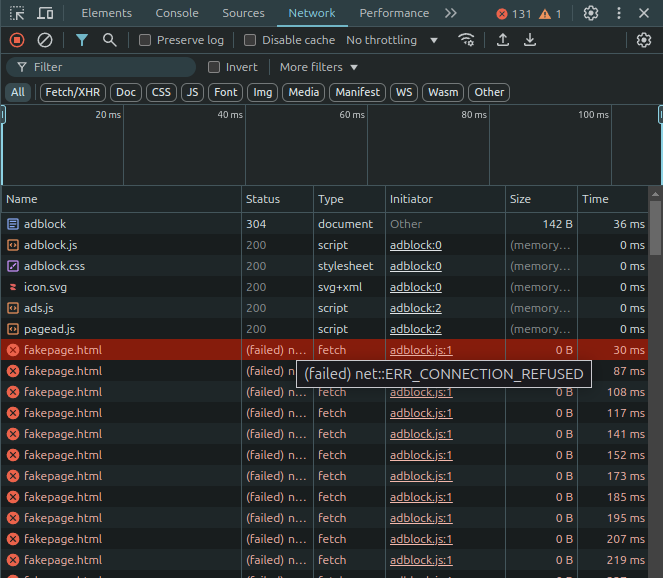
Task: Sort requests by the Type column header
Action: click(349, 199)
